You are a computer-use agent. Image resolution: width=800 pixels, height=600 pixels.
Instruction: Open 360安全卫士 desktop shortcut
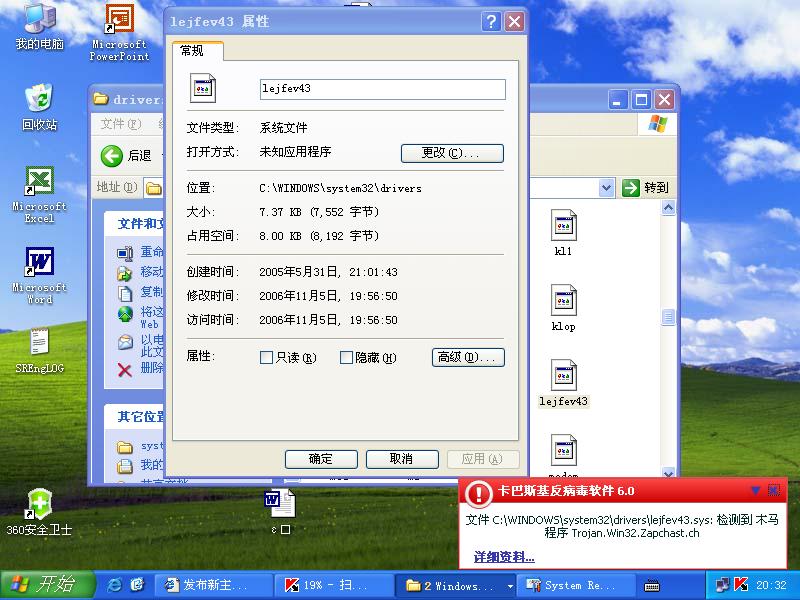point(39,512)
